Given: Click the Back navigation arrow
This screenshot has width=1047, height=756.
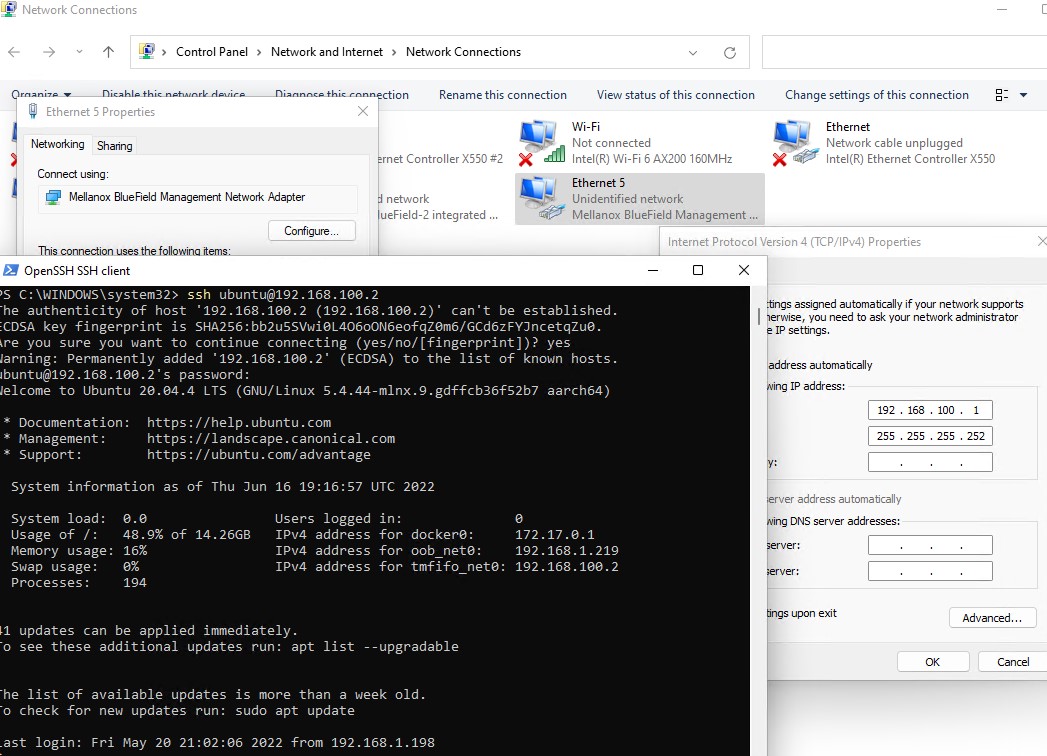Looking at the screenshot, I should 14,52.
